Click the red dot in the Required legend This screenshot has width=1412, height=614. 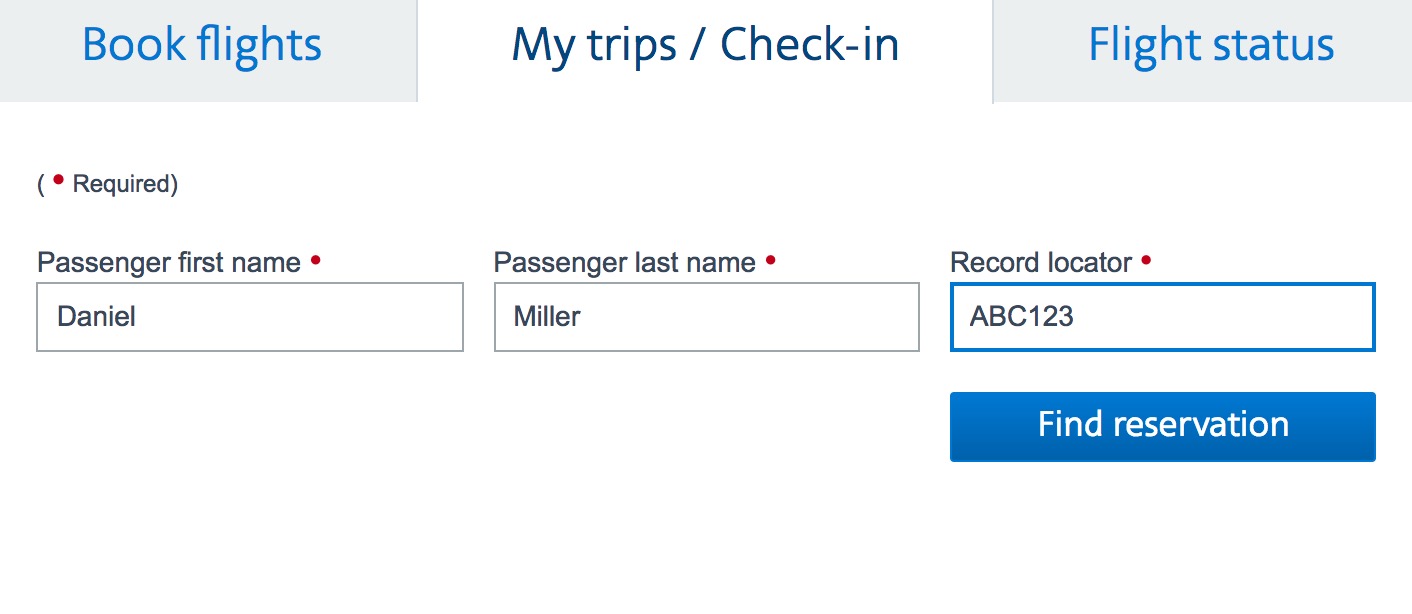58,180
